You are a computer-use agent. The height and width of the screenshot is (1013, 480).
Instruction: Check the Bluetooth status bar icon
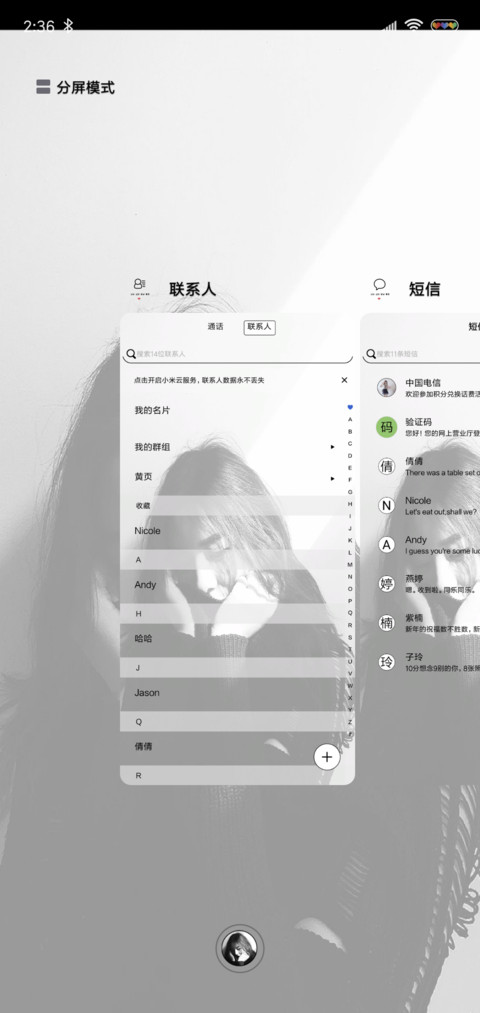(x=68, y=25)
